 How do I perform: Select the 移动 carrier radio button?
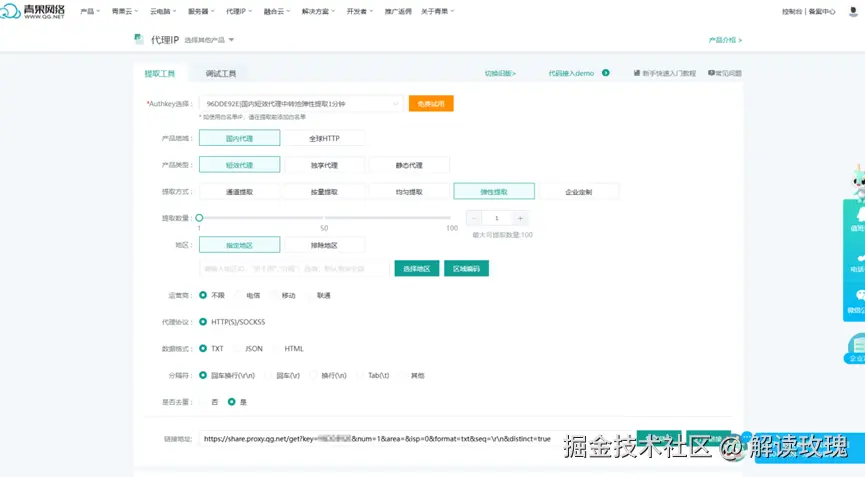274,295
